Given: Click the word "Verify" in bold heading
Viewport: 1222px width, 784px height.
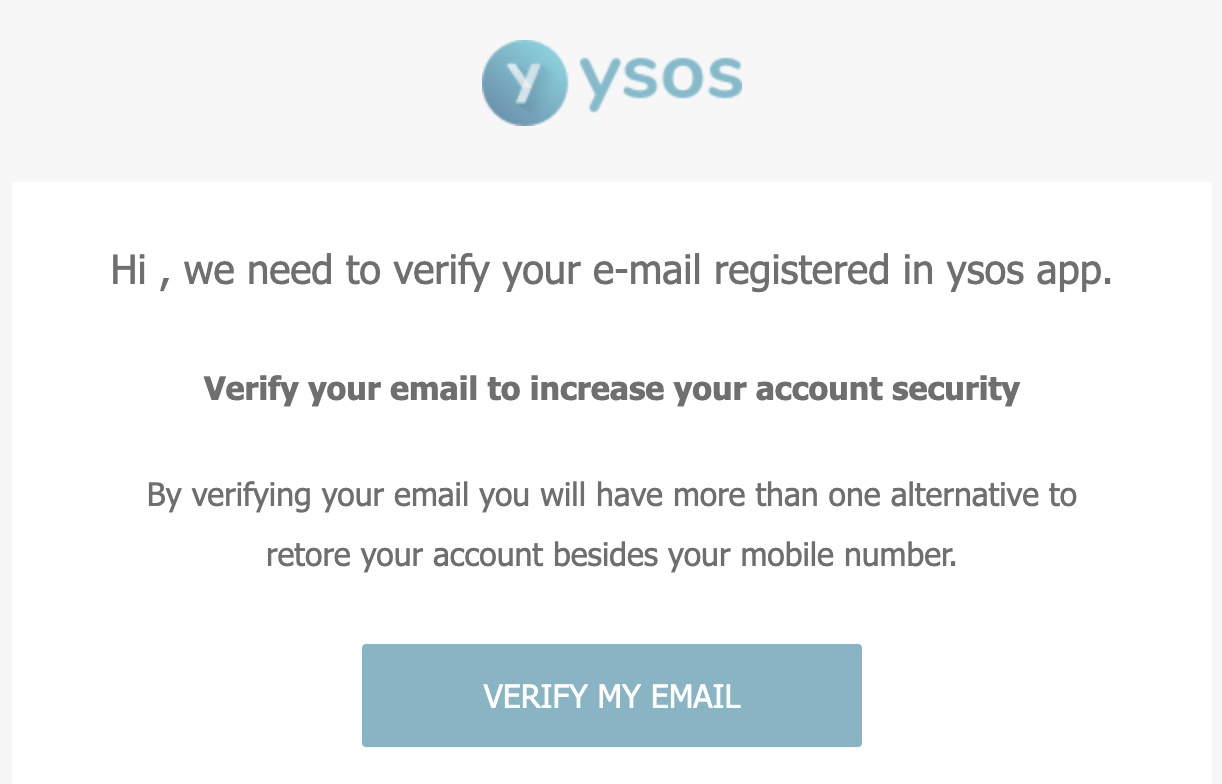Looking at the screenshot, I should click(x=252, y=389).
